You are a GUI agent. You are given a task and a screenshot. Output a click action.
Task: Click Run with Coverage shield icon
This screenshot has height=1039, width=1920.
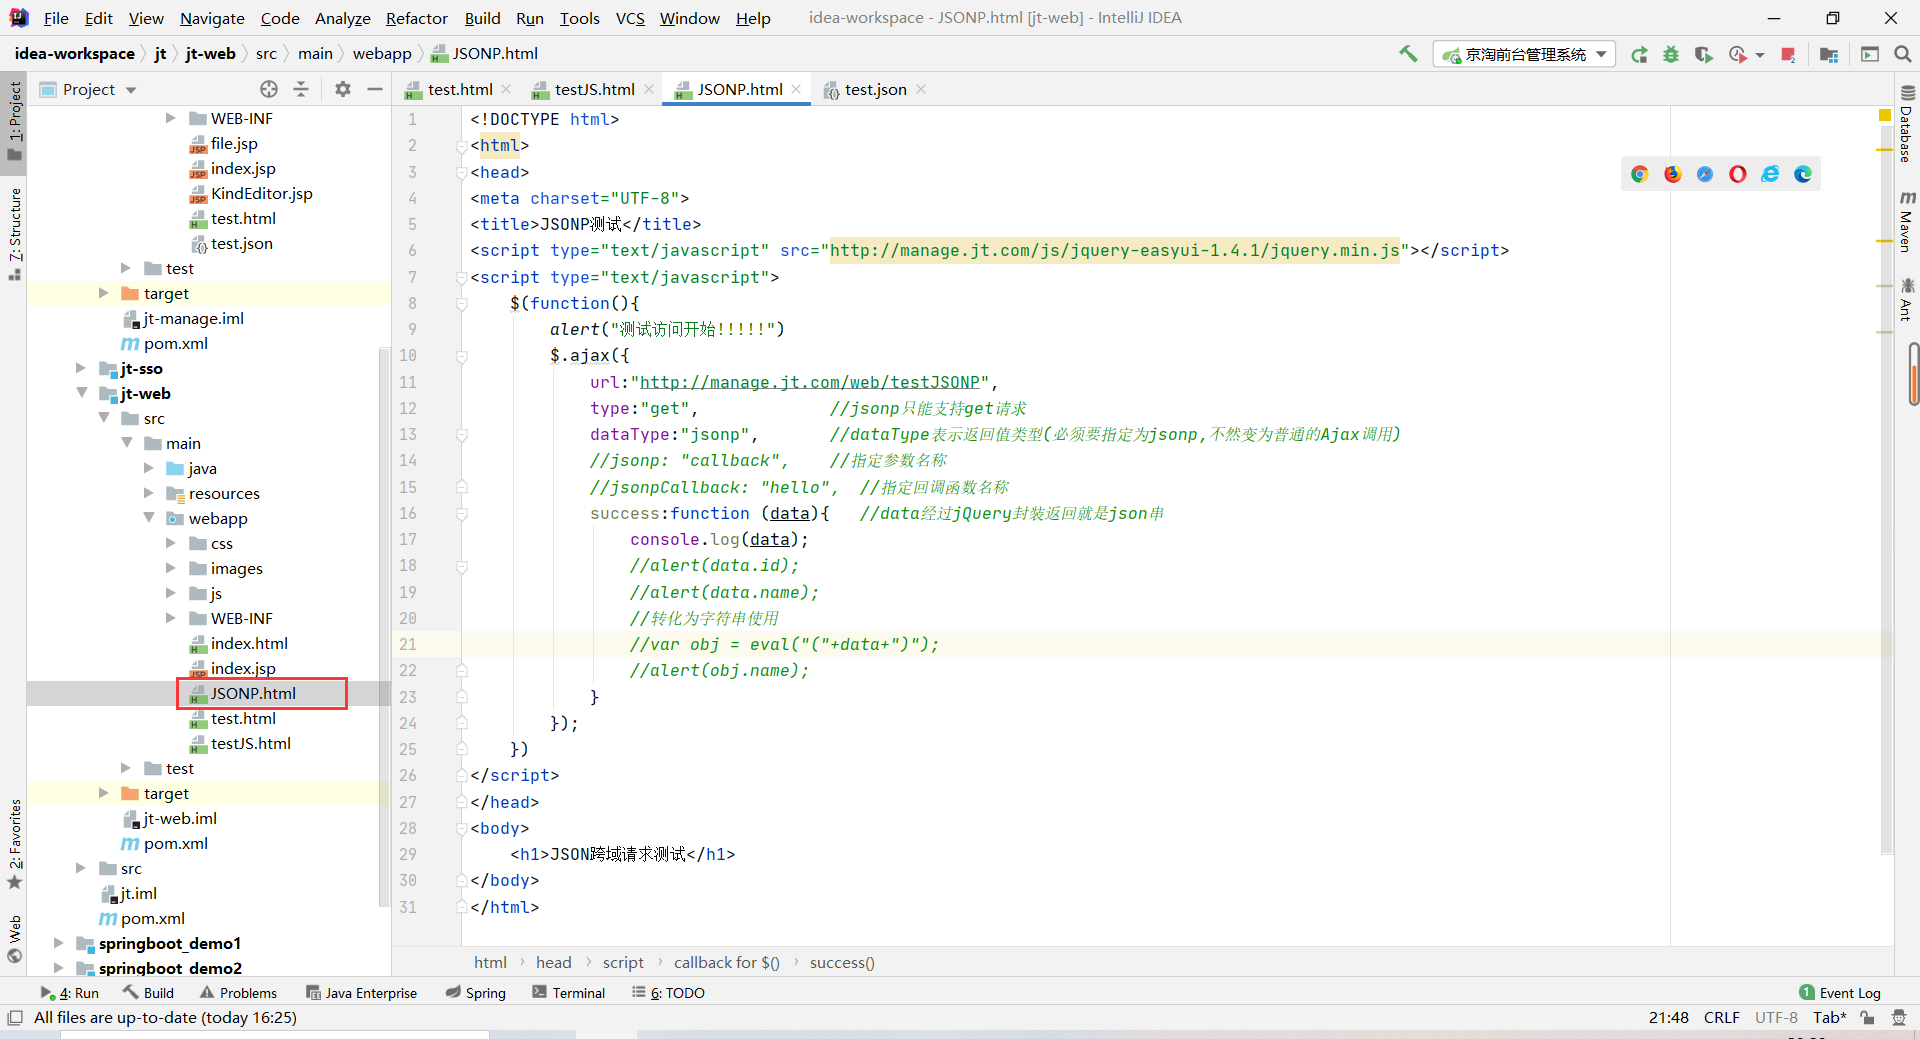point(1703,54)
